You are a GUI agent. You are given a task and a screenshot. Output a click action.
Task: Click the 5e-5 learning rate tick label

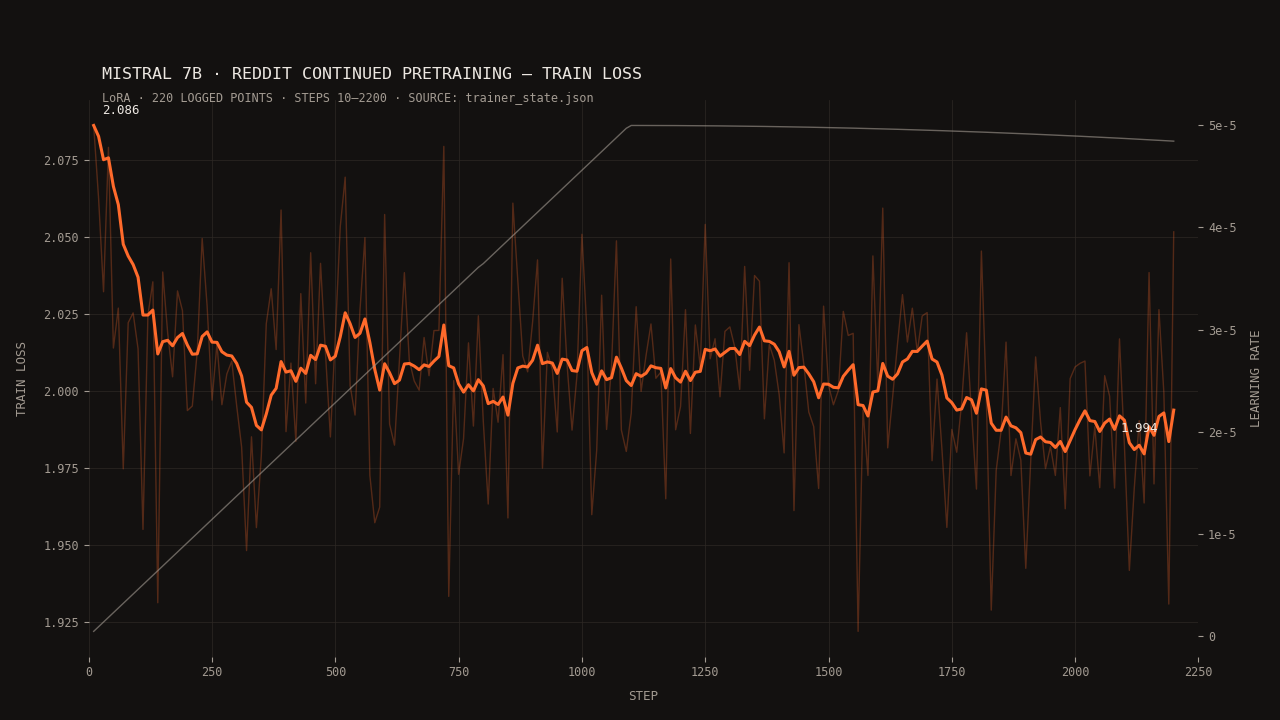click(x=1222, y=125)
